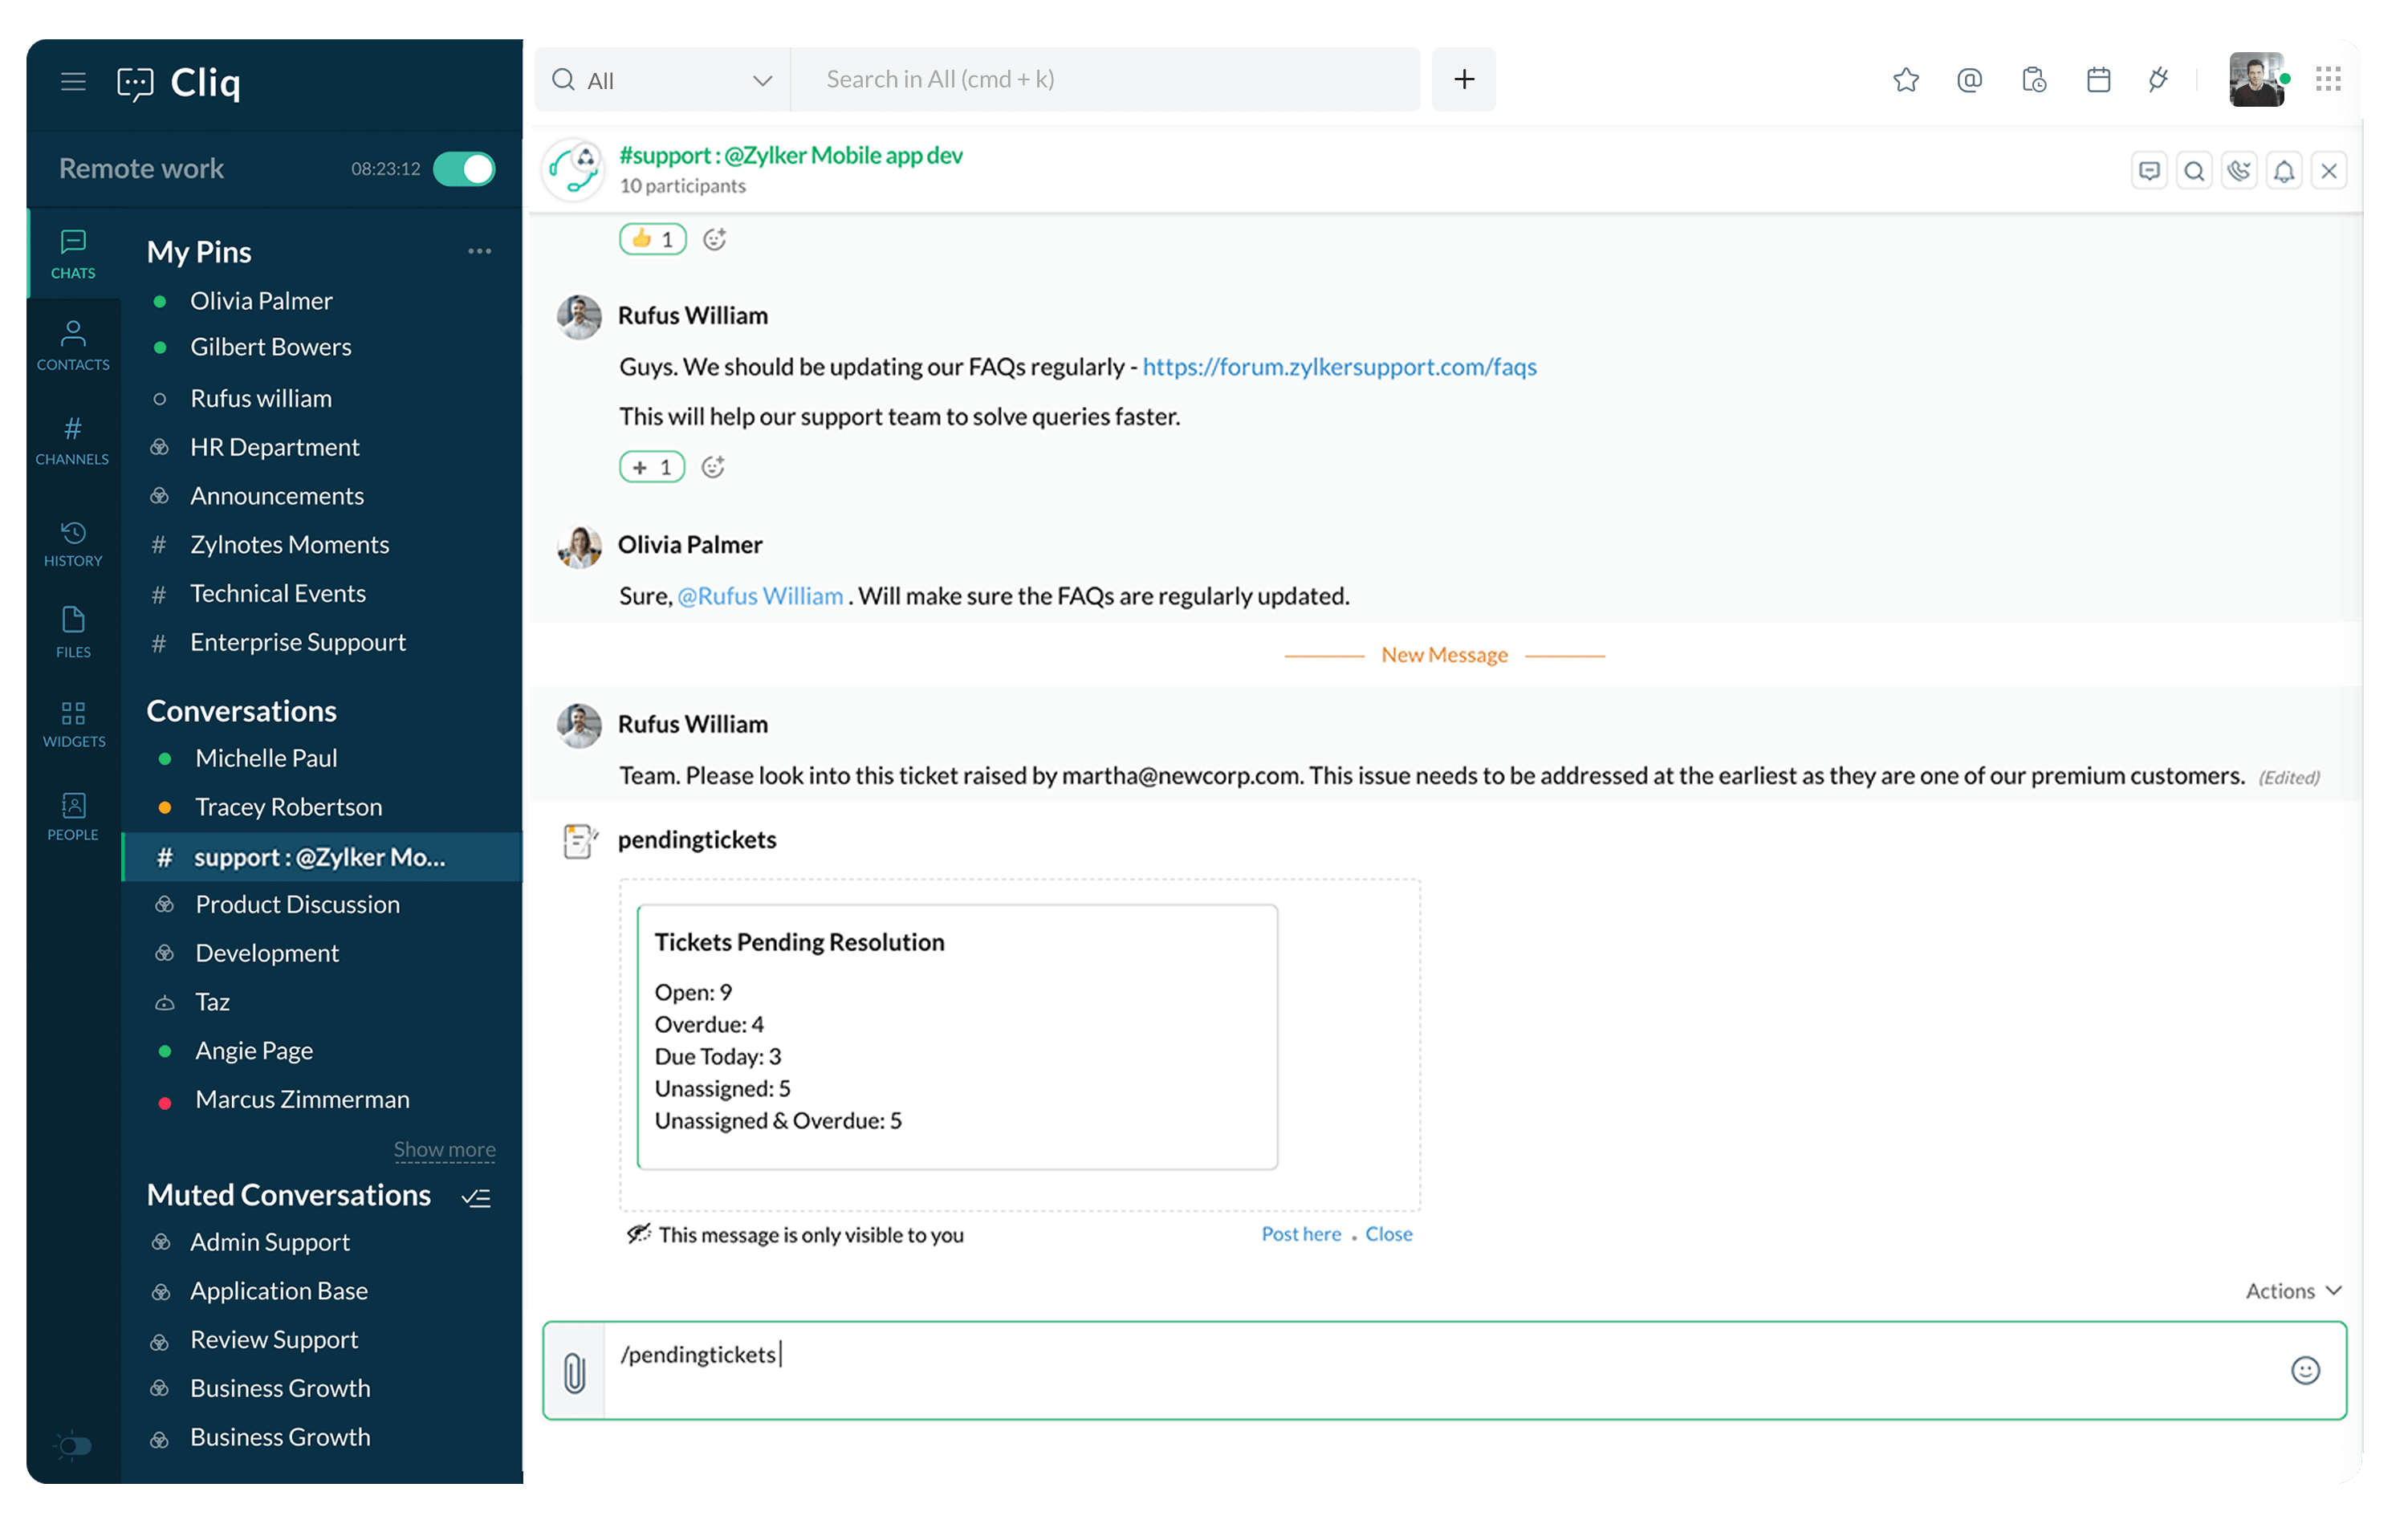This screenshot has width=2408, height=1520.
Task: Open the calendar icon
Action: pos(2098,79)
